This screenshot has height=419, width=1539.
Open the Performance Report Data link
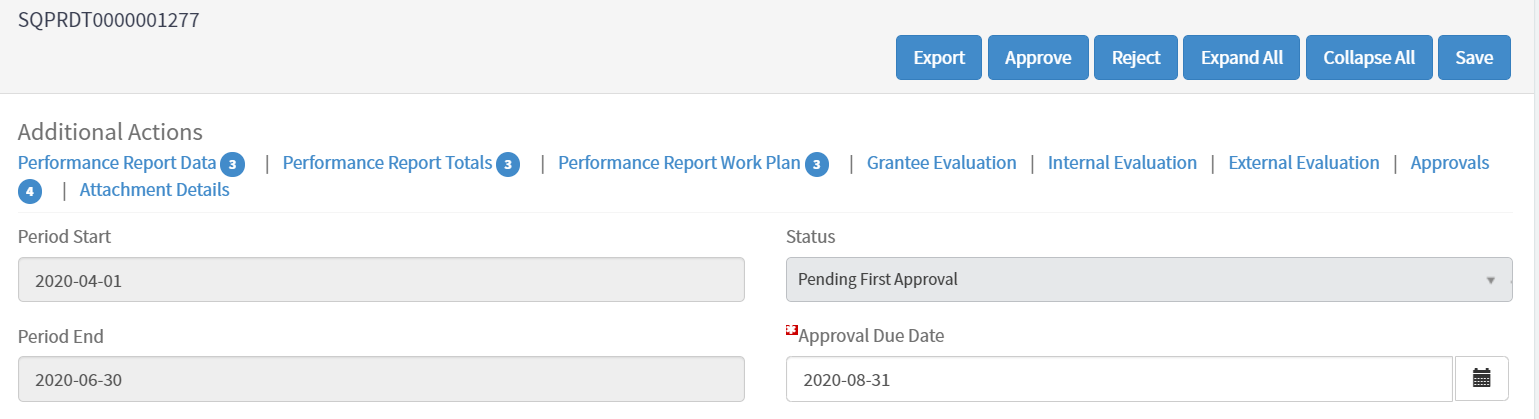117,163
